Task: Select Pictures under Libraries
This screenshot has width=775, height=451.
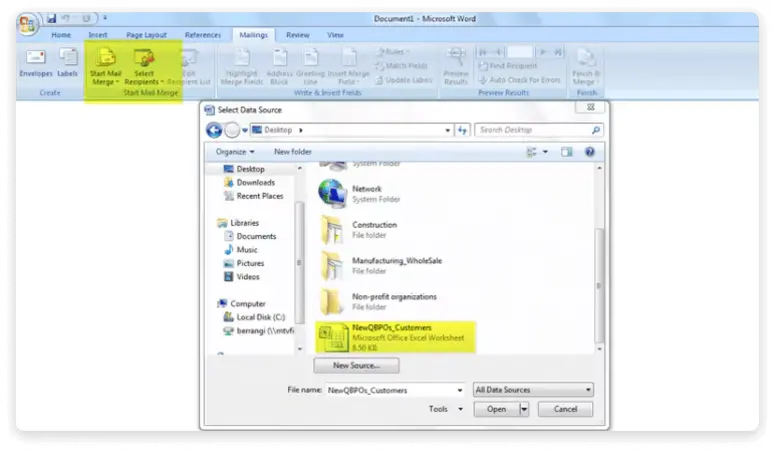Action: (x=244, y=264)
